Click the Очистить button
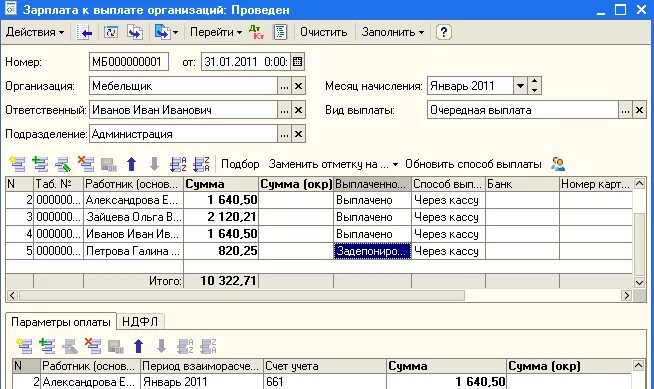Image resolution: width=654 pixels, height=389 pixels. click(x=324, y=32)
